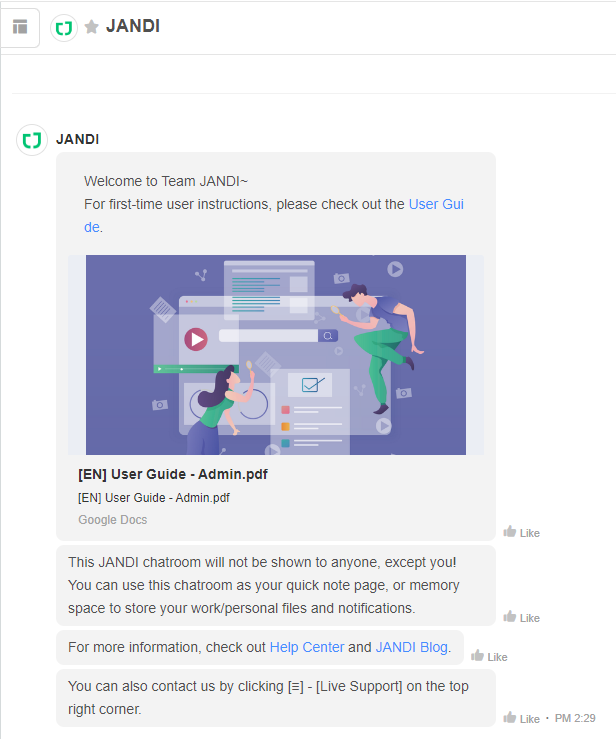Click the PM 2:29 timestamp
616x739 pixels.
pos(575,718)
